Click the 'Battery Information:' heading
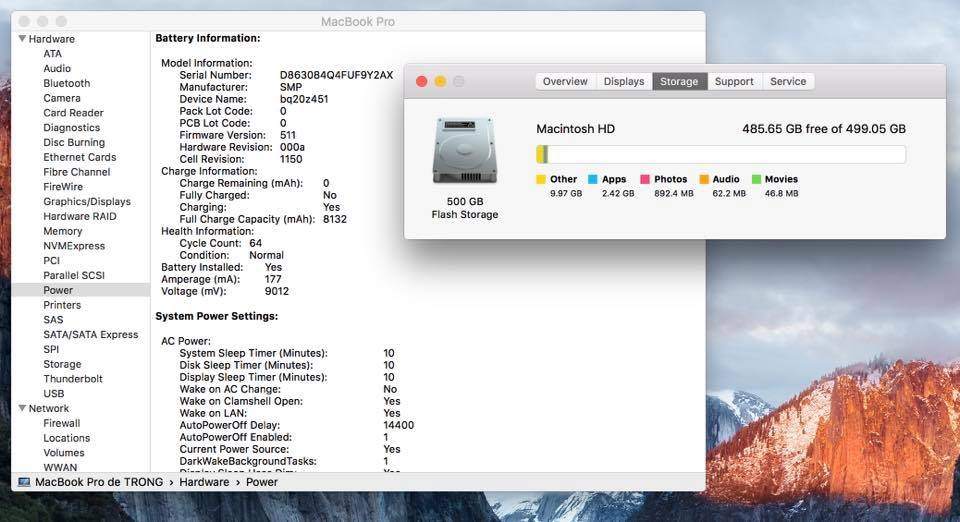This screenshot has height=522, width=960. [x=208, y=38]
